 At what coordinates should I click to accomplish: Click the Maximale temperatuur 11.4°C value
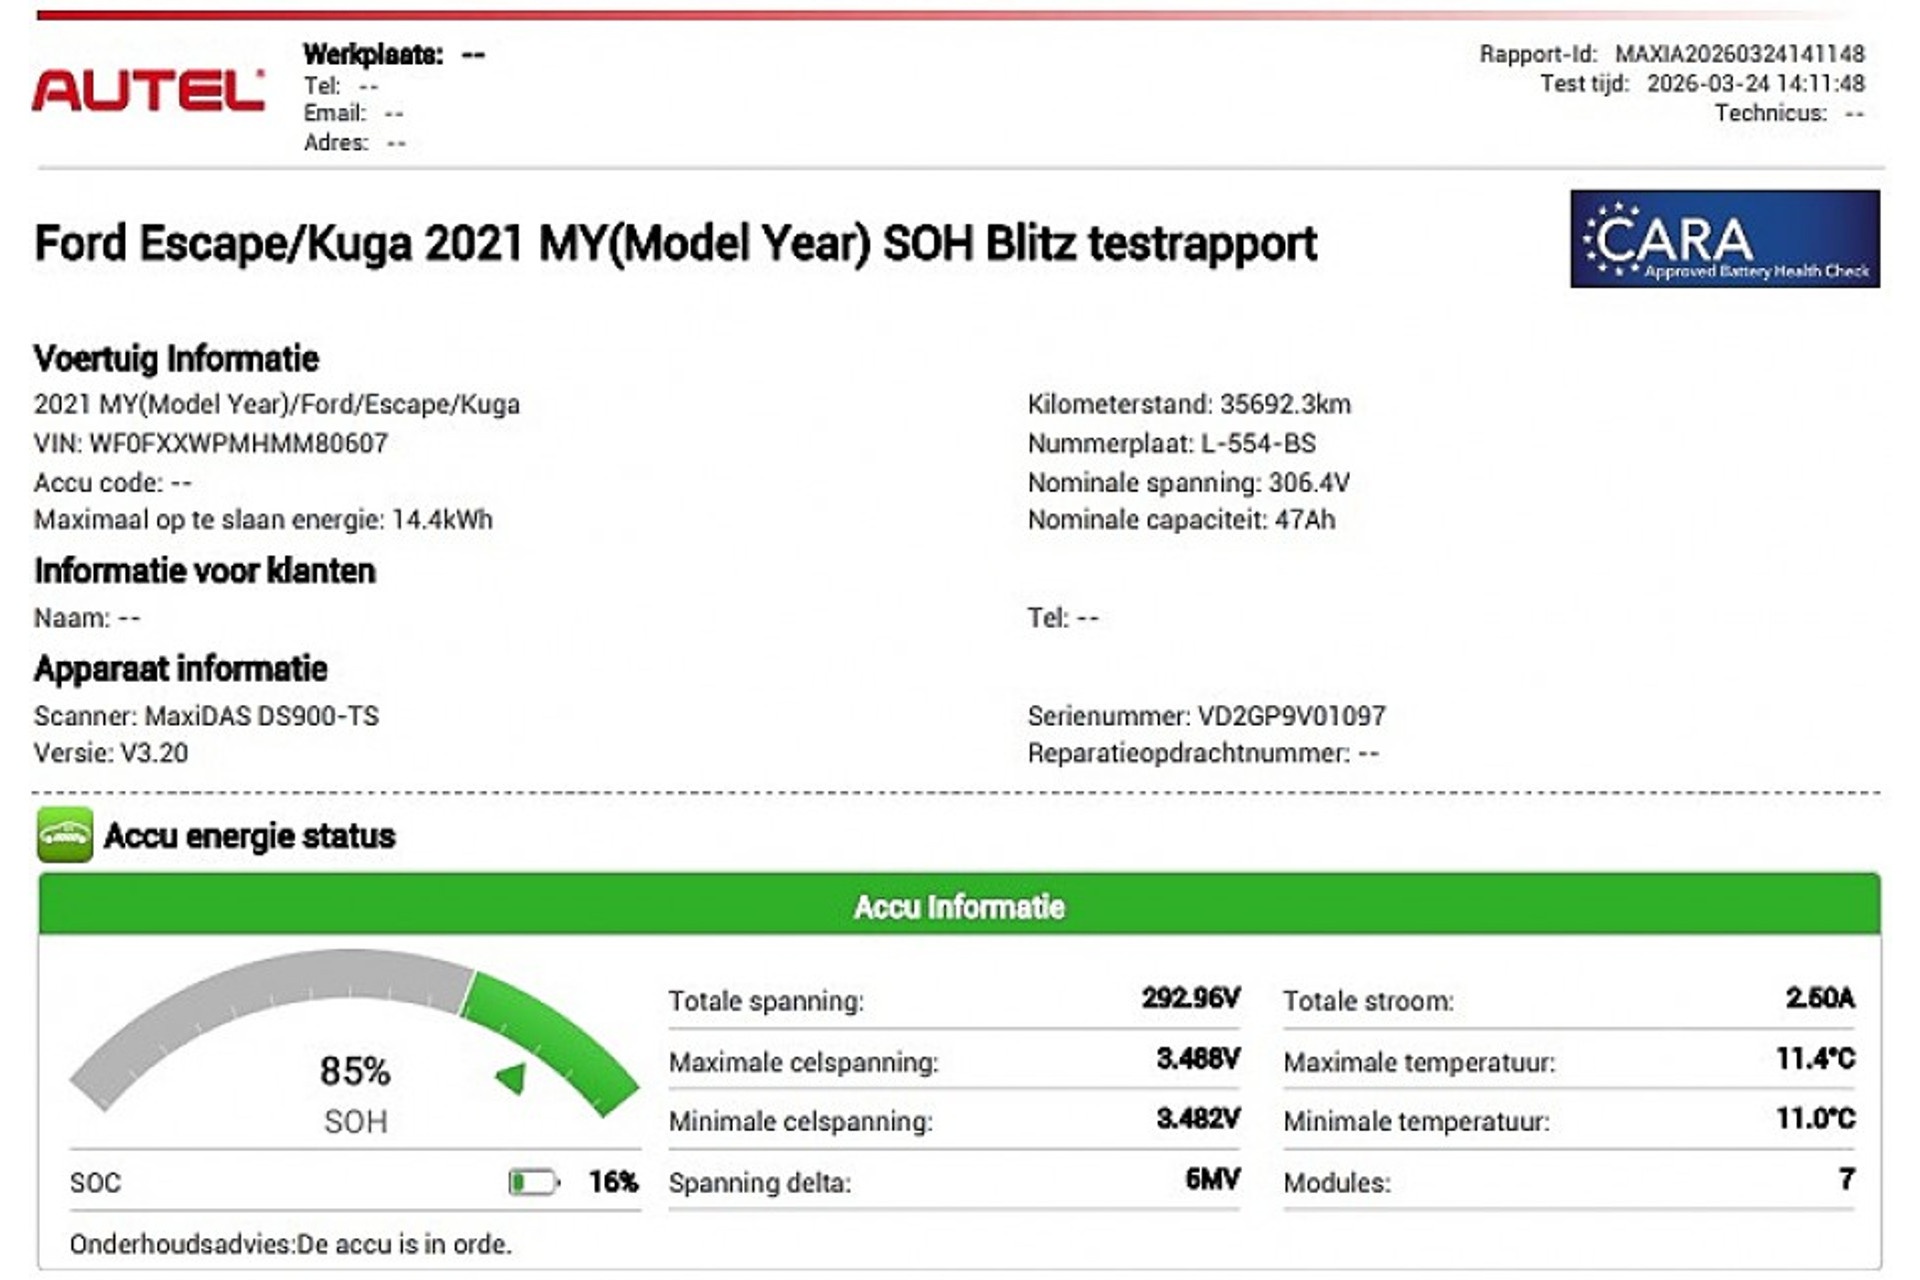(1814, 1059)
